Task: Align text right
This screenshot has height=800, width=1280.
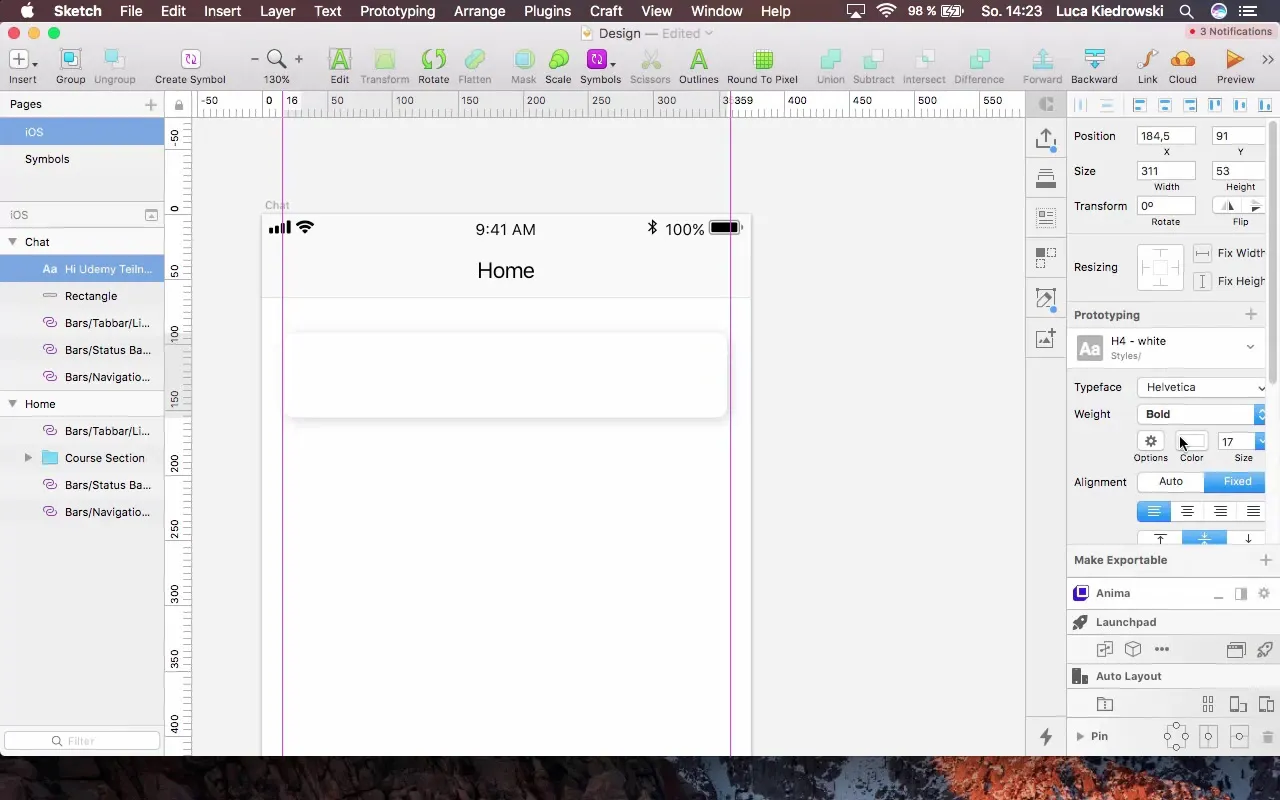Action: point(1220,511)
